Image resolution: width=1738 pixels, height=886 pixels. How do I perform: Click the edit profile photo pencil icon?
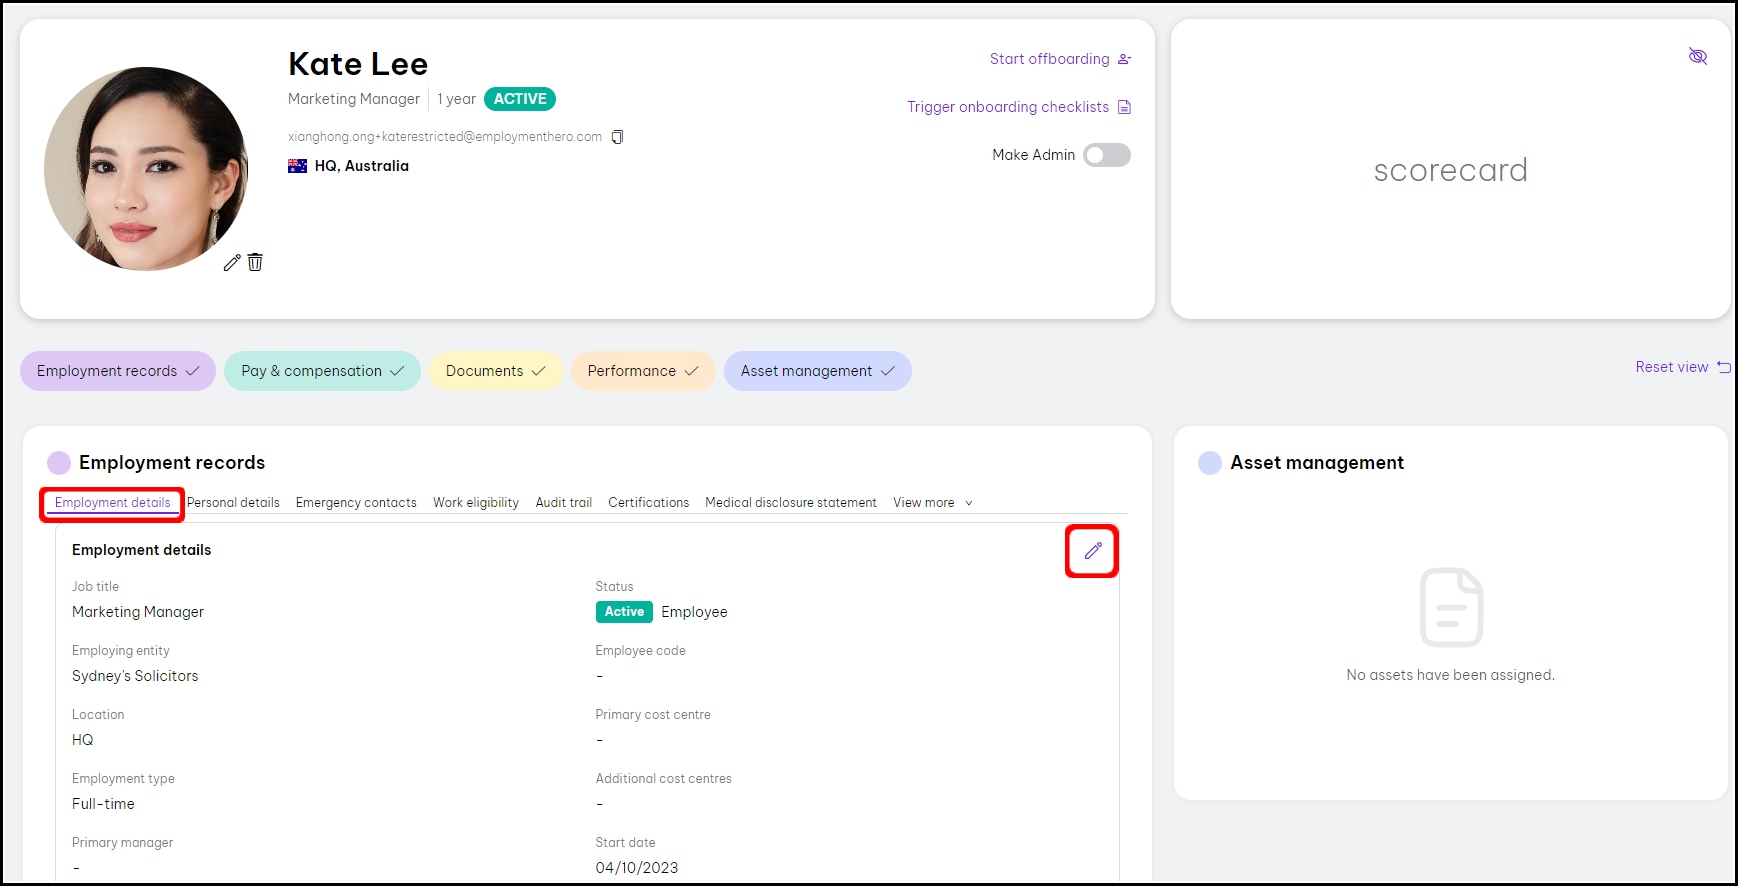click(x=232, y=263)
